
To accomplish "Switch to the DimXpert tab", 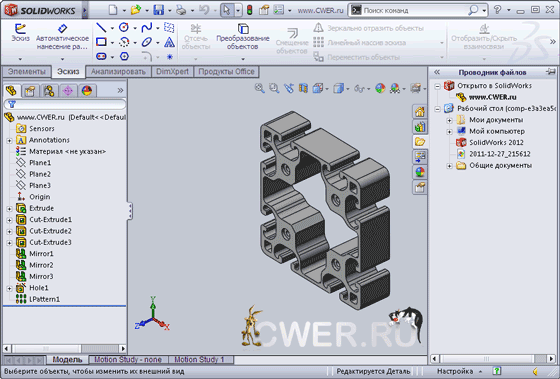I will click(x=172, y=71).
